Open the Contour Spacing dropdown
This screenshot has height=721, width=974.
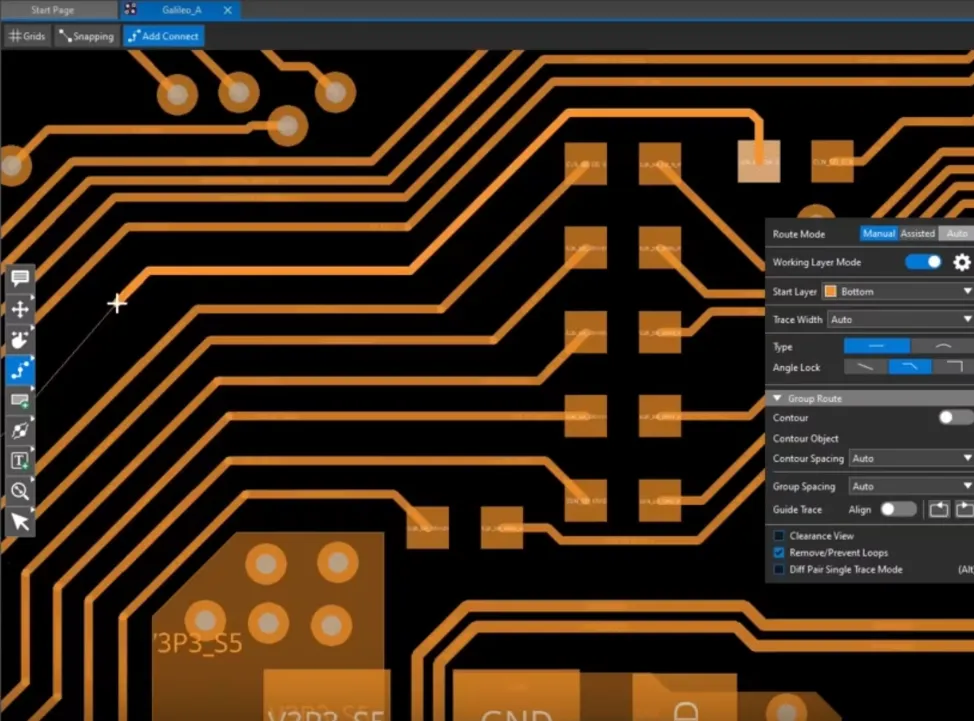(911, 458)
